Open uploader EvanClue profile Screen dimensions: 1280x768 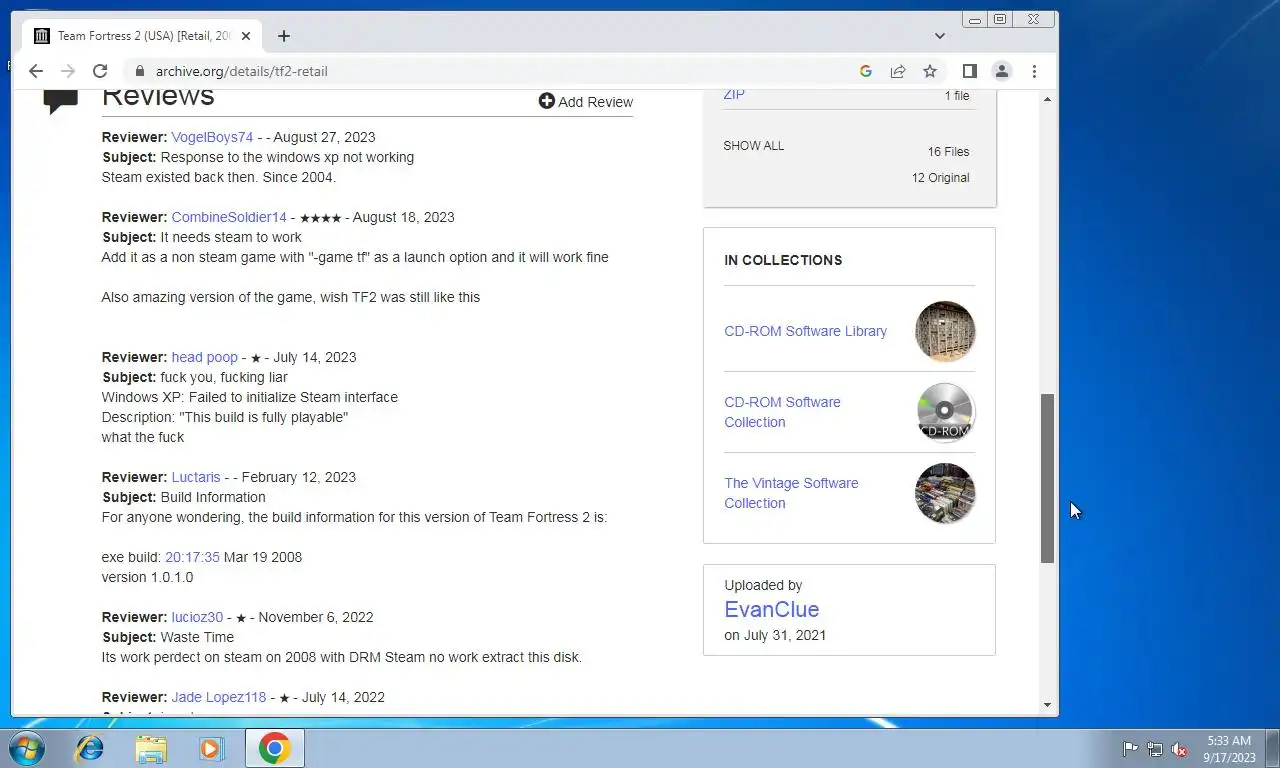click(772, 609)
